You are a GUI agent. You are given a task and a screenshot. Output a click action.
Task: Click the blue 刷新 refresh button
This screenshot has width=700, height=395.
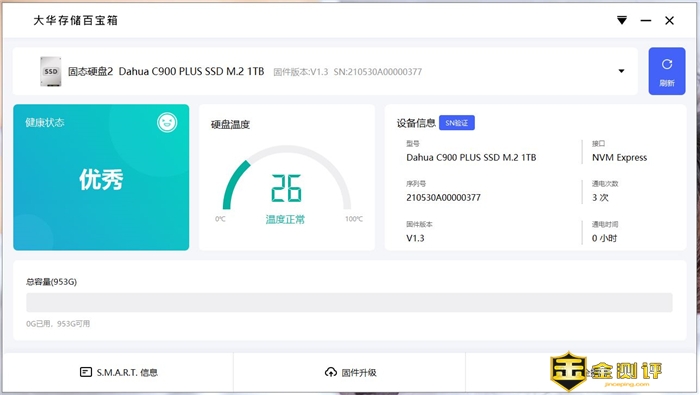(667, 71)
